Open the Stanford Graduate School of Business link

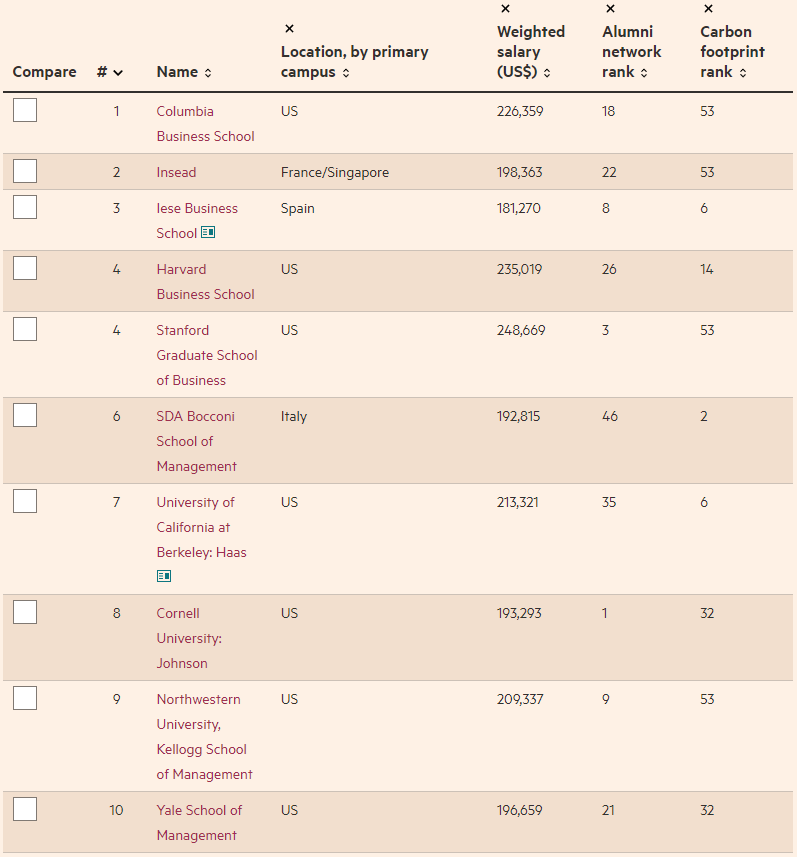click(x=207, y=355)
